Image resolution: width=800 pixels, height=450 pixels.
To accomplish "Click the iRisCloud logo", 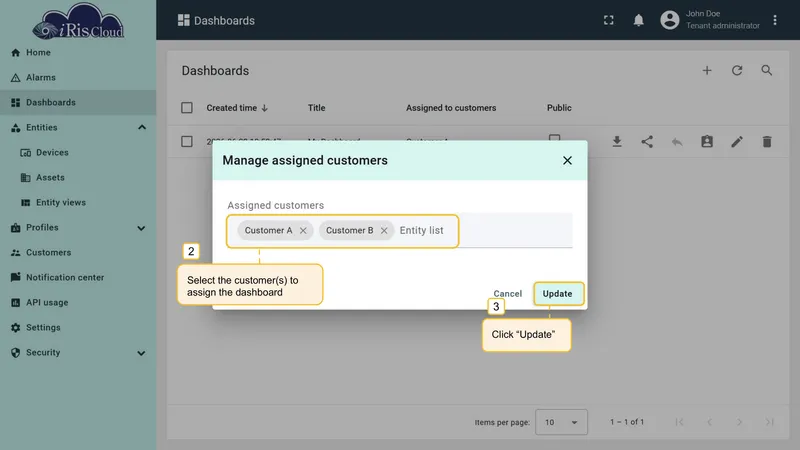I will point(78,21).
